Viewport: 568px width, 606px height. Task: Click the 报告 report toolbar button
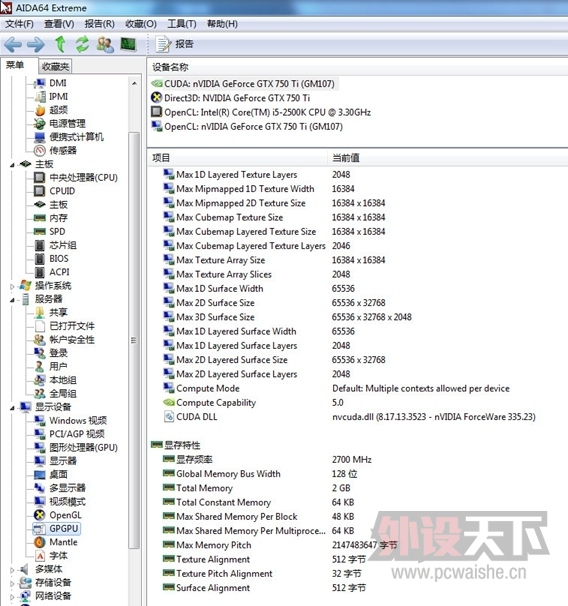pos(174,44)
